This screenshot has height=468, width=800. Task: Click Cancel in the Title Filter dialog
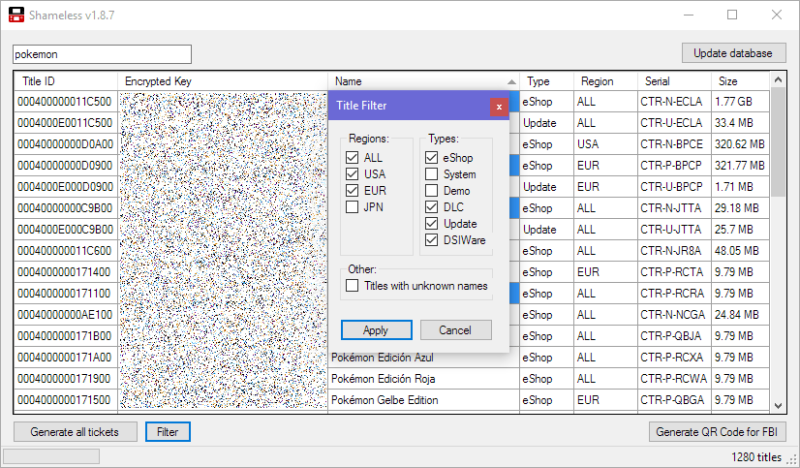456,330
